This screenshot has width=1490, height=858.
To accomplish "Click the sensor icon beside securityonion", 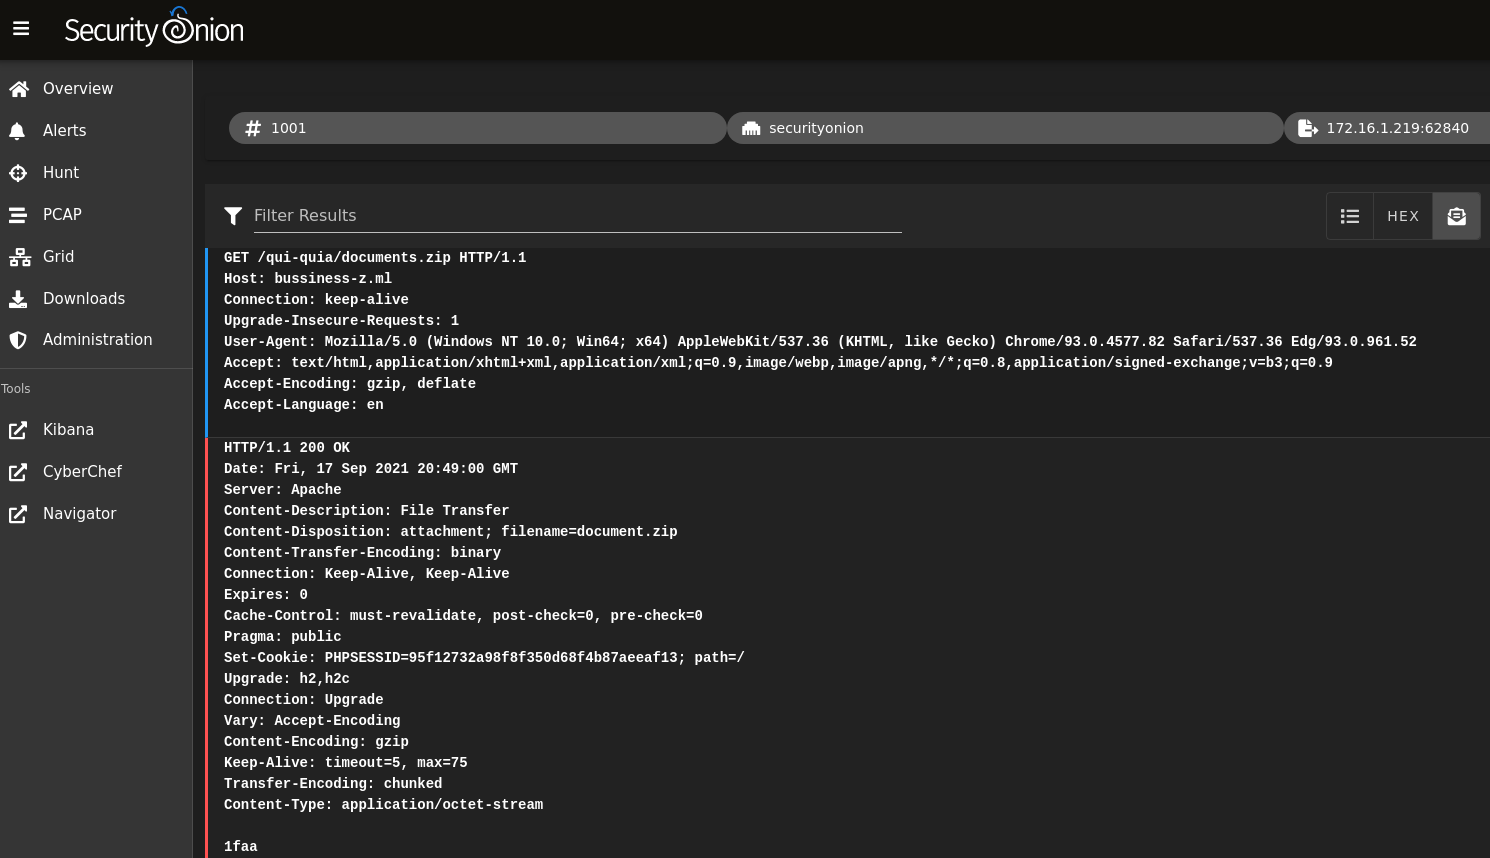I will [x=751, y=128].
